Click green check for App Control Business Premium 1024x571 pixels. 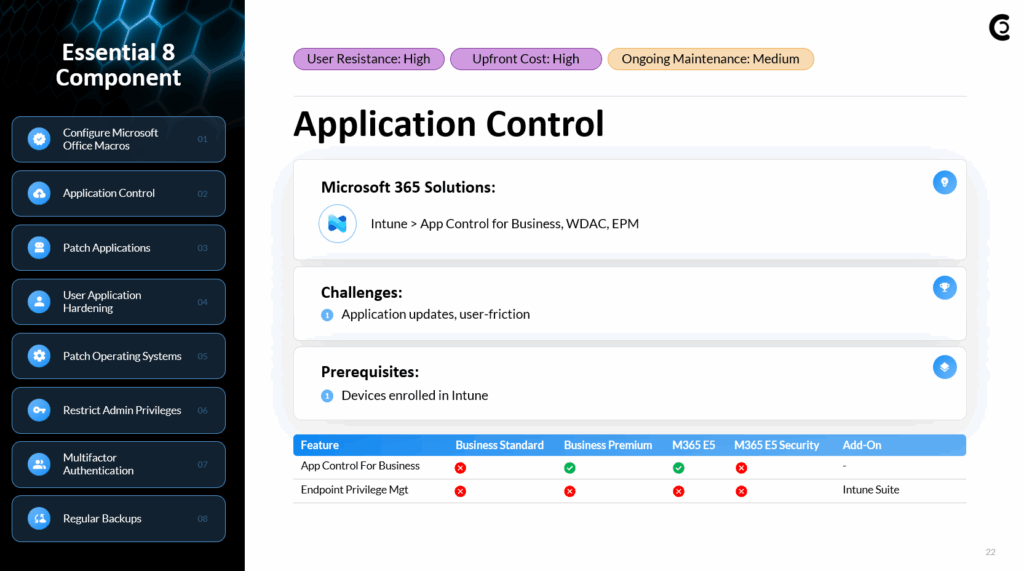pos(569,468)
